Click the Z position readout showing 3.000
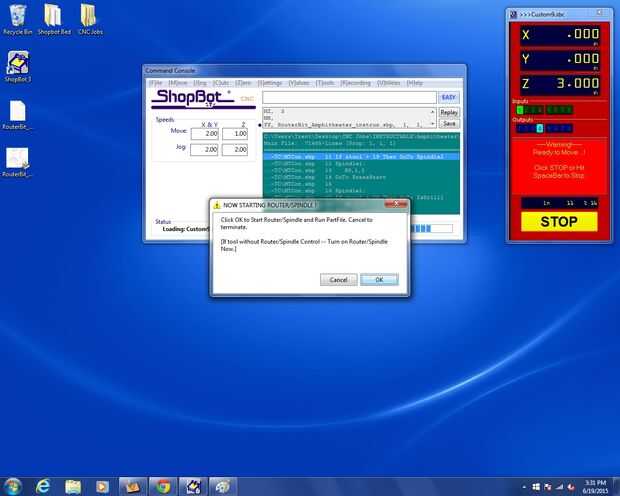 (559, 84)
